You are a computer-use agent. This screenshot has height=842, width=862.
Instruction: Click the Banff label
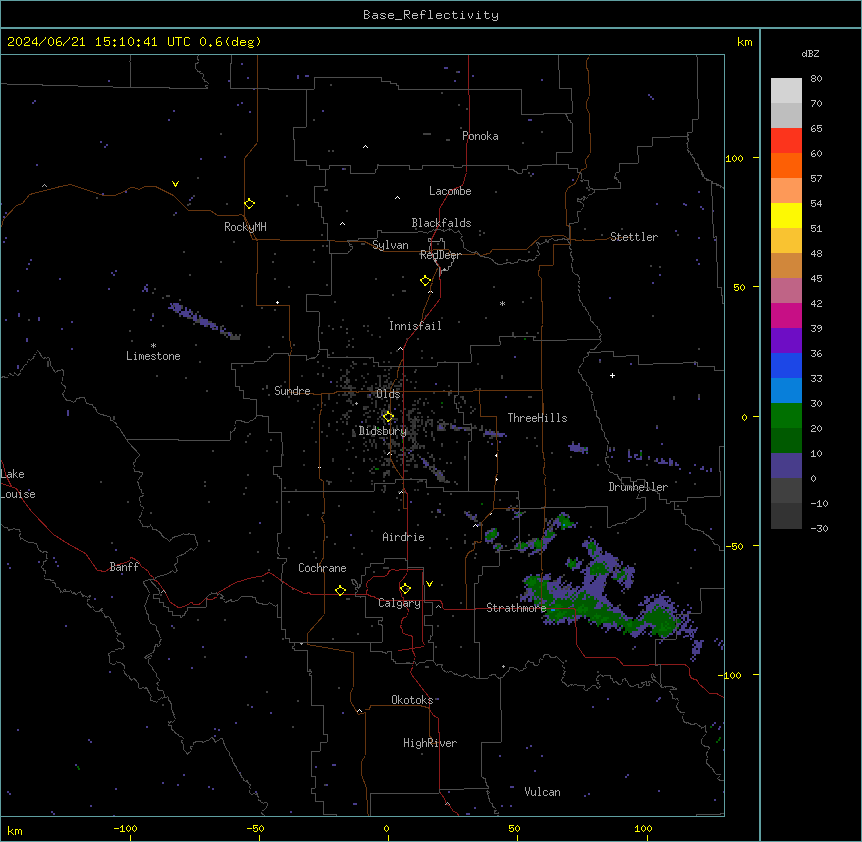pyautogui.click(x=124, y=567)
